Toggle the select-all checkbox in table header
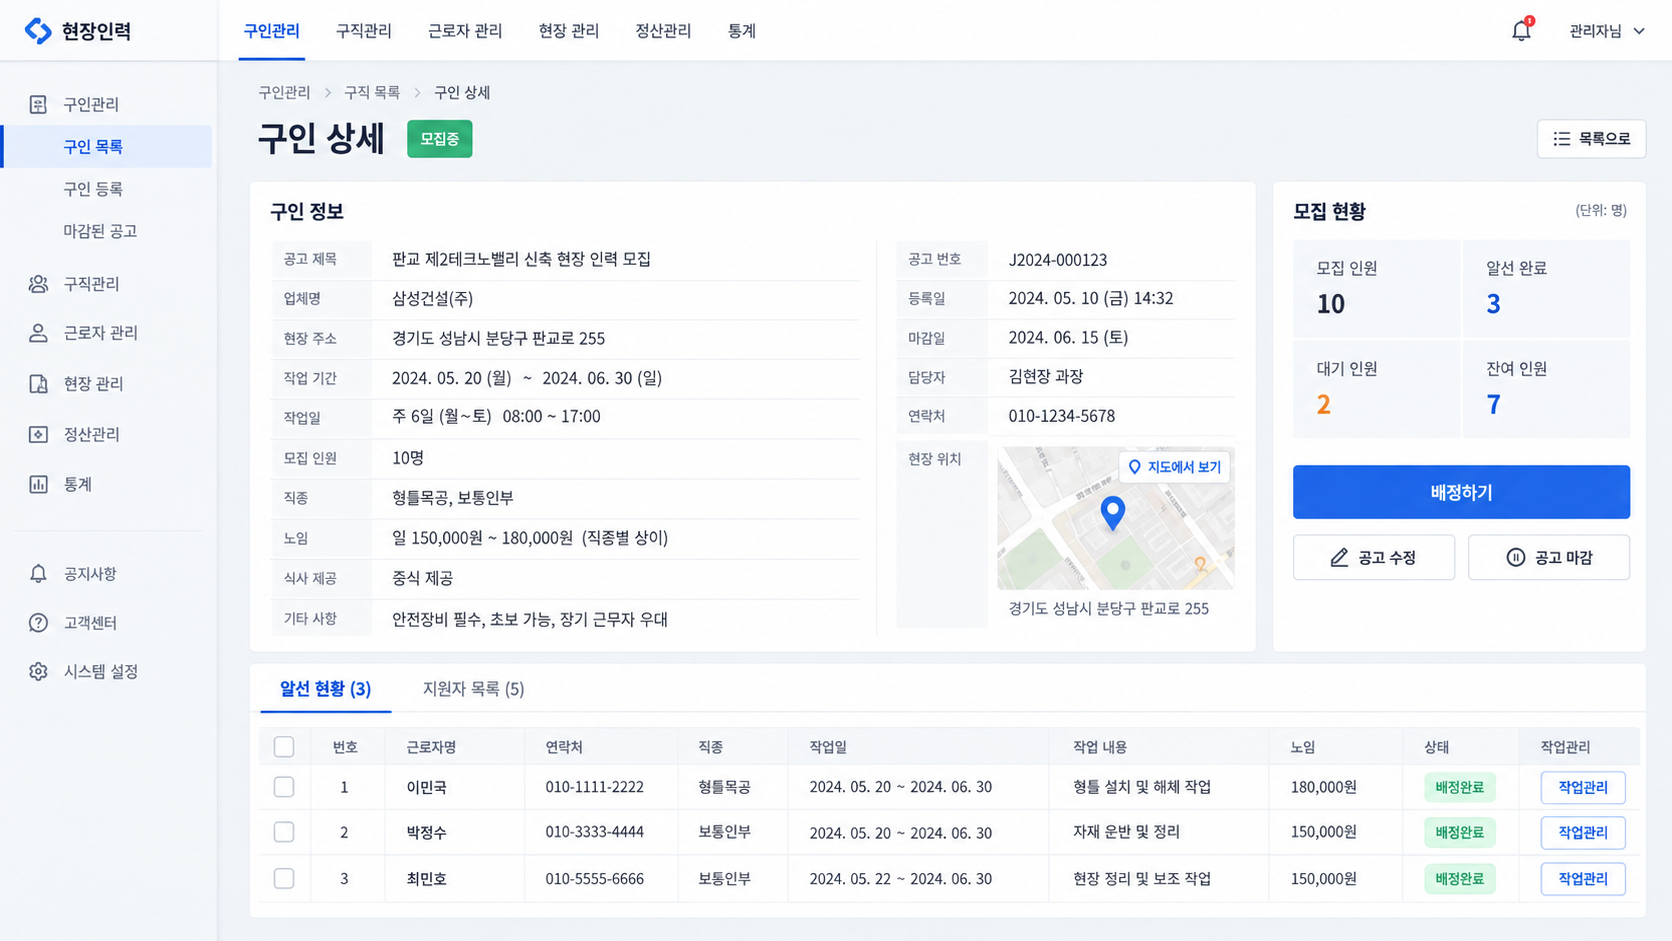 click(x=284, y=747)
